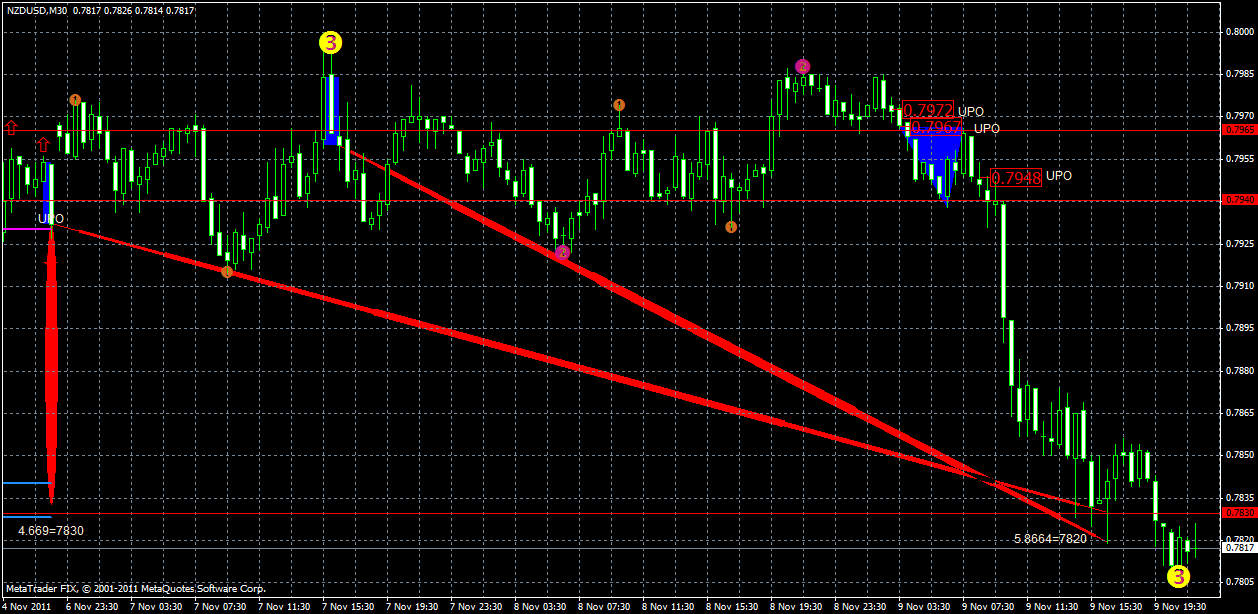Click the red 0.7965 price tag on the axis
Image resolution: width=1258 pixels, height=614 pixels.
point(1240,130)
